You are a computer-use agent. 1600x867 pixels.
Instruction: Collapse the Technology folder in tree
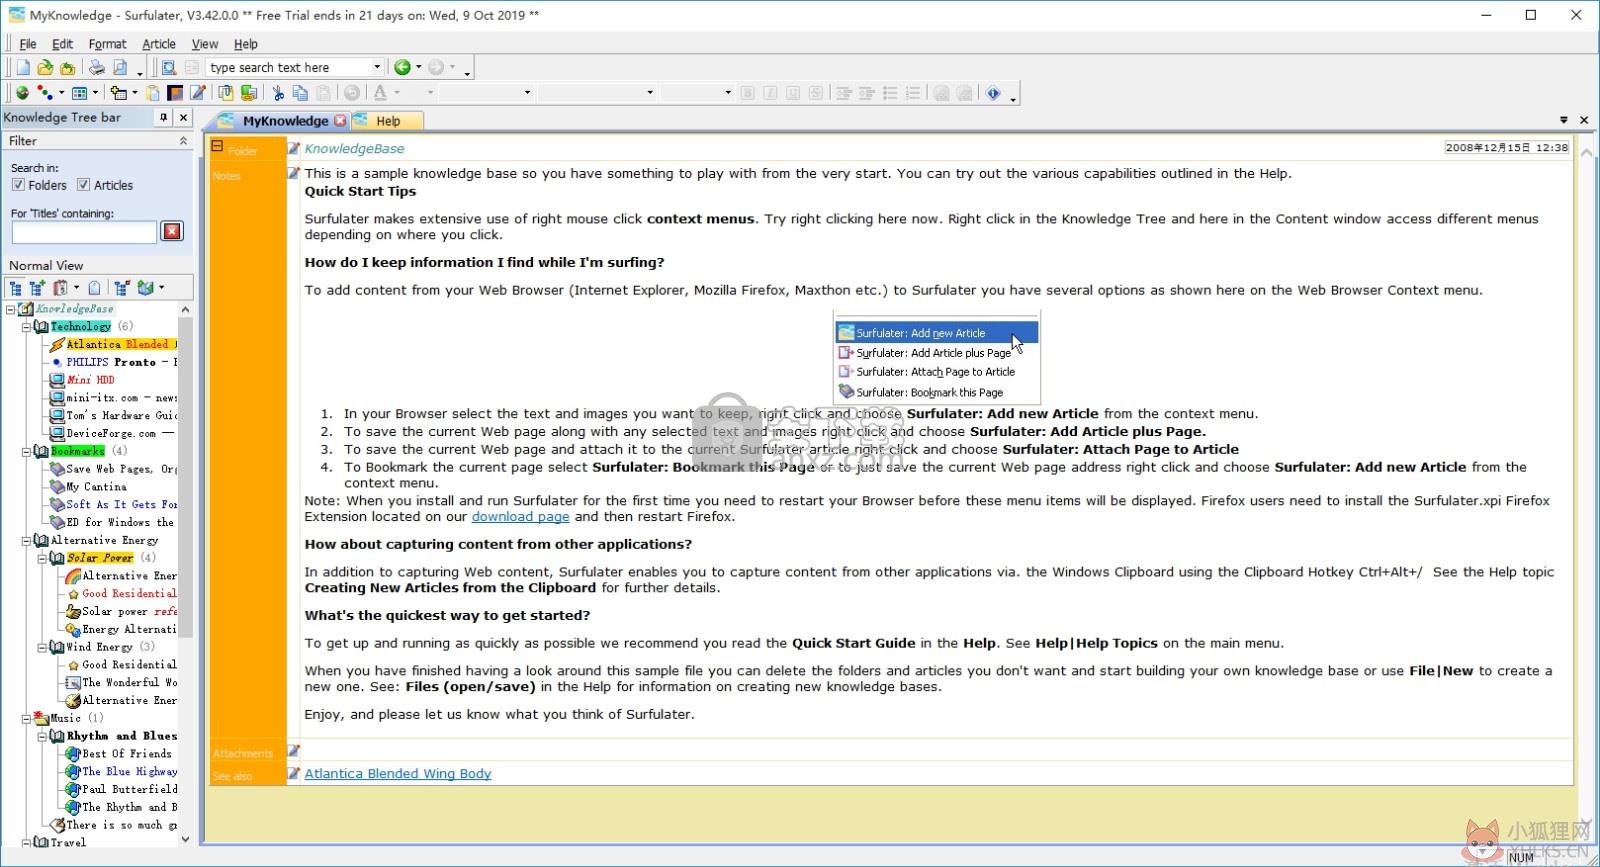pos(27,327)
